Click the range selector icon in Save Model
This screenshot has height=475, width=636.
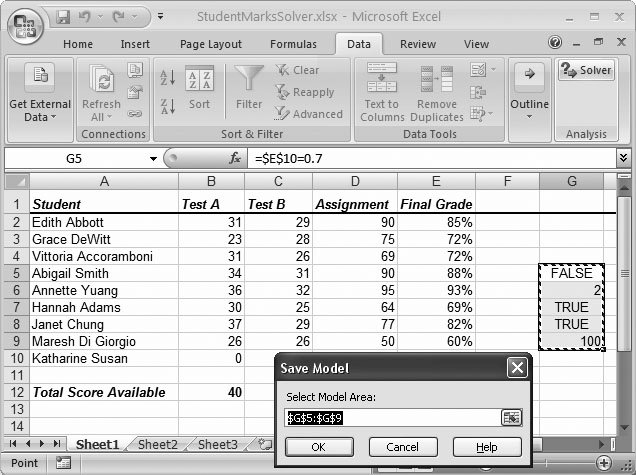pyautogui.click(x=512, y=418)
